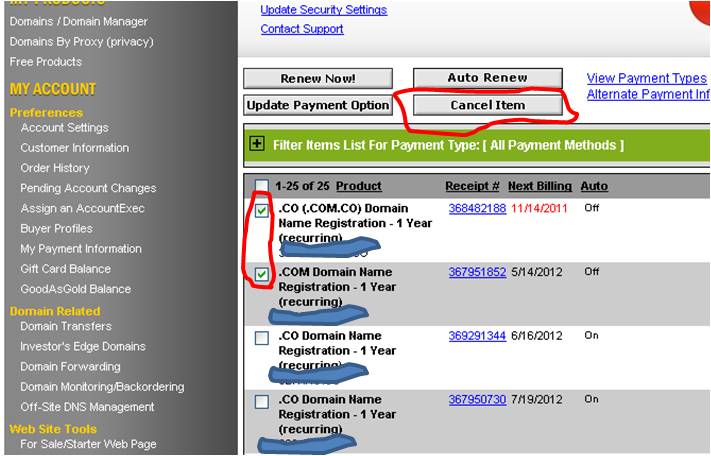
Task: Click the Auto Renew button
Action: click(487, 78)
